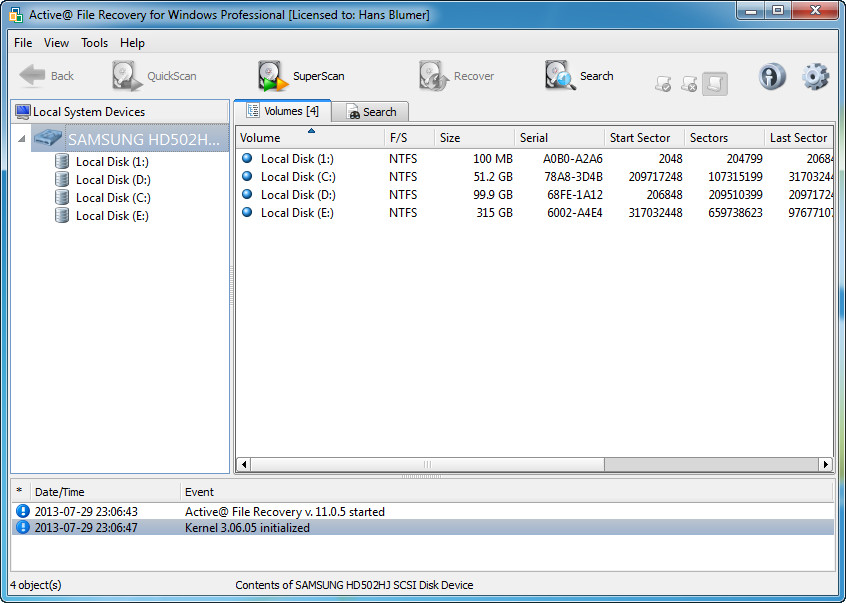This screenshot has width=846, height=603.
Task: Click the size value 99.9 GB
Action: (x=493, y=194)
